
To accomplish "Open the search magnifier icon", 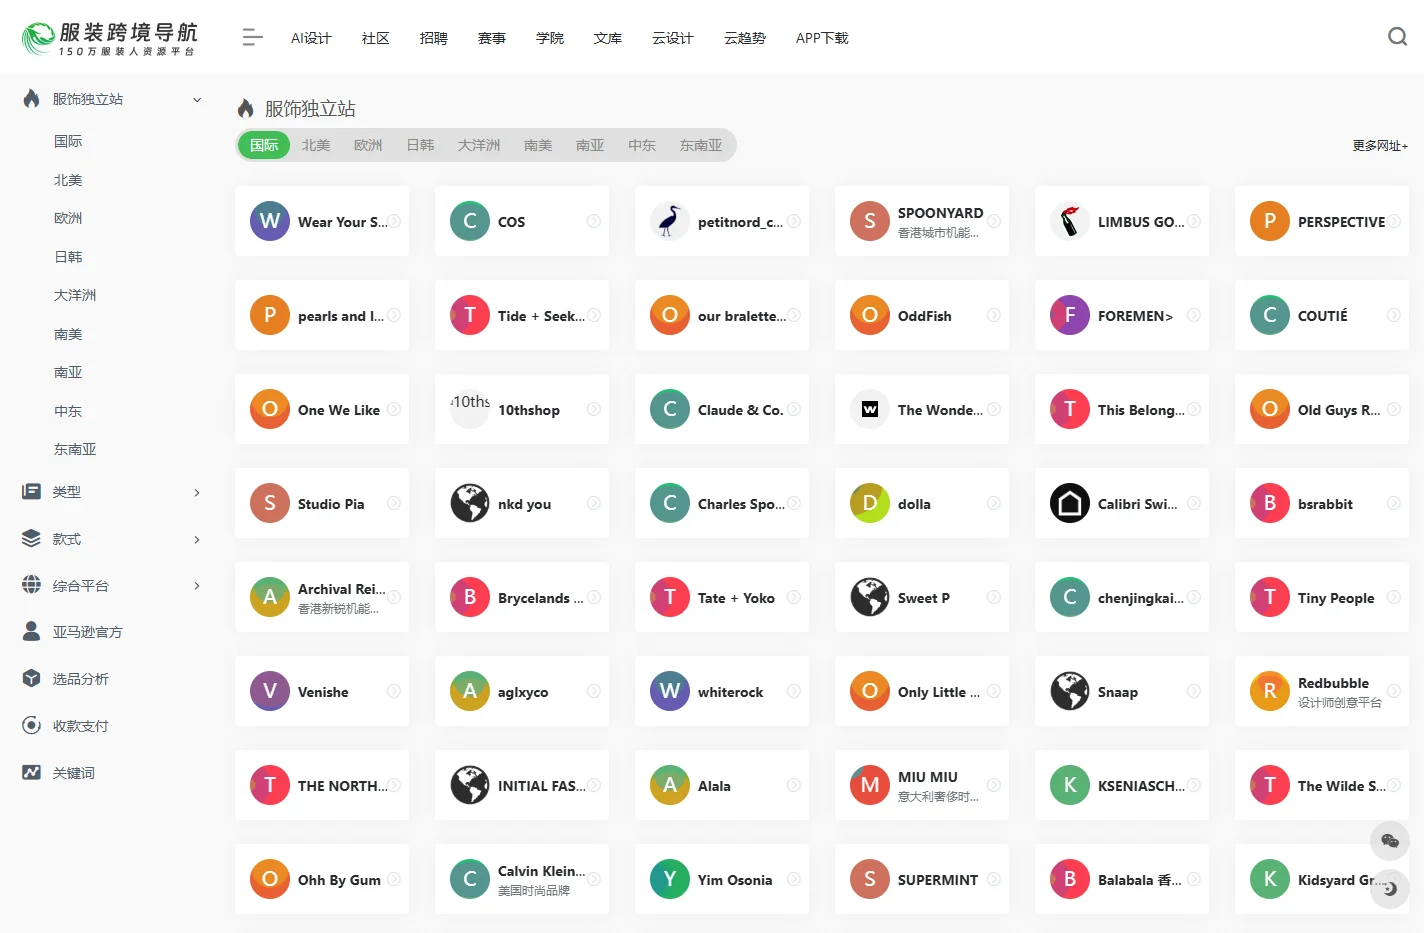I will [x=1397, y=37].
